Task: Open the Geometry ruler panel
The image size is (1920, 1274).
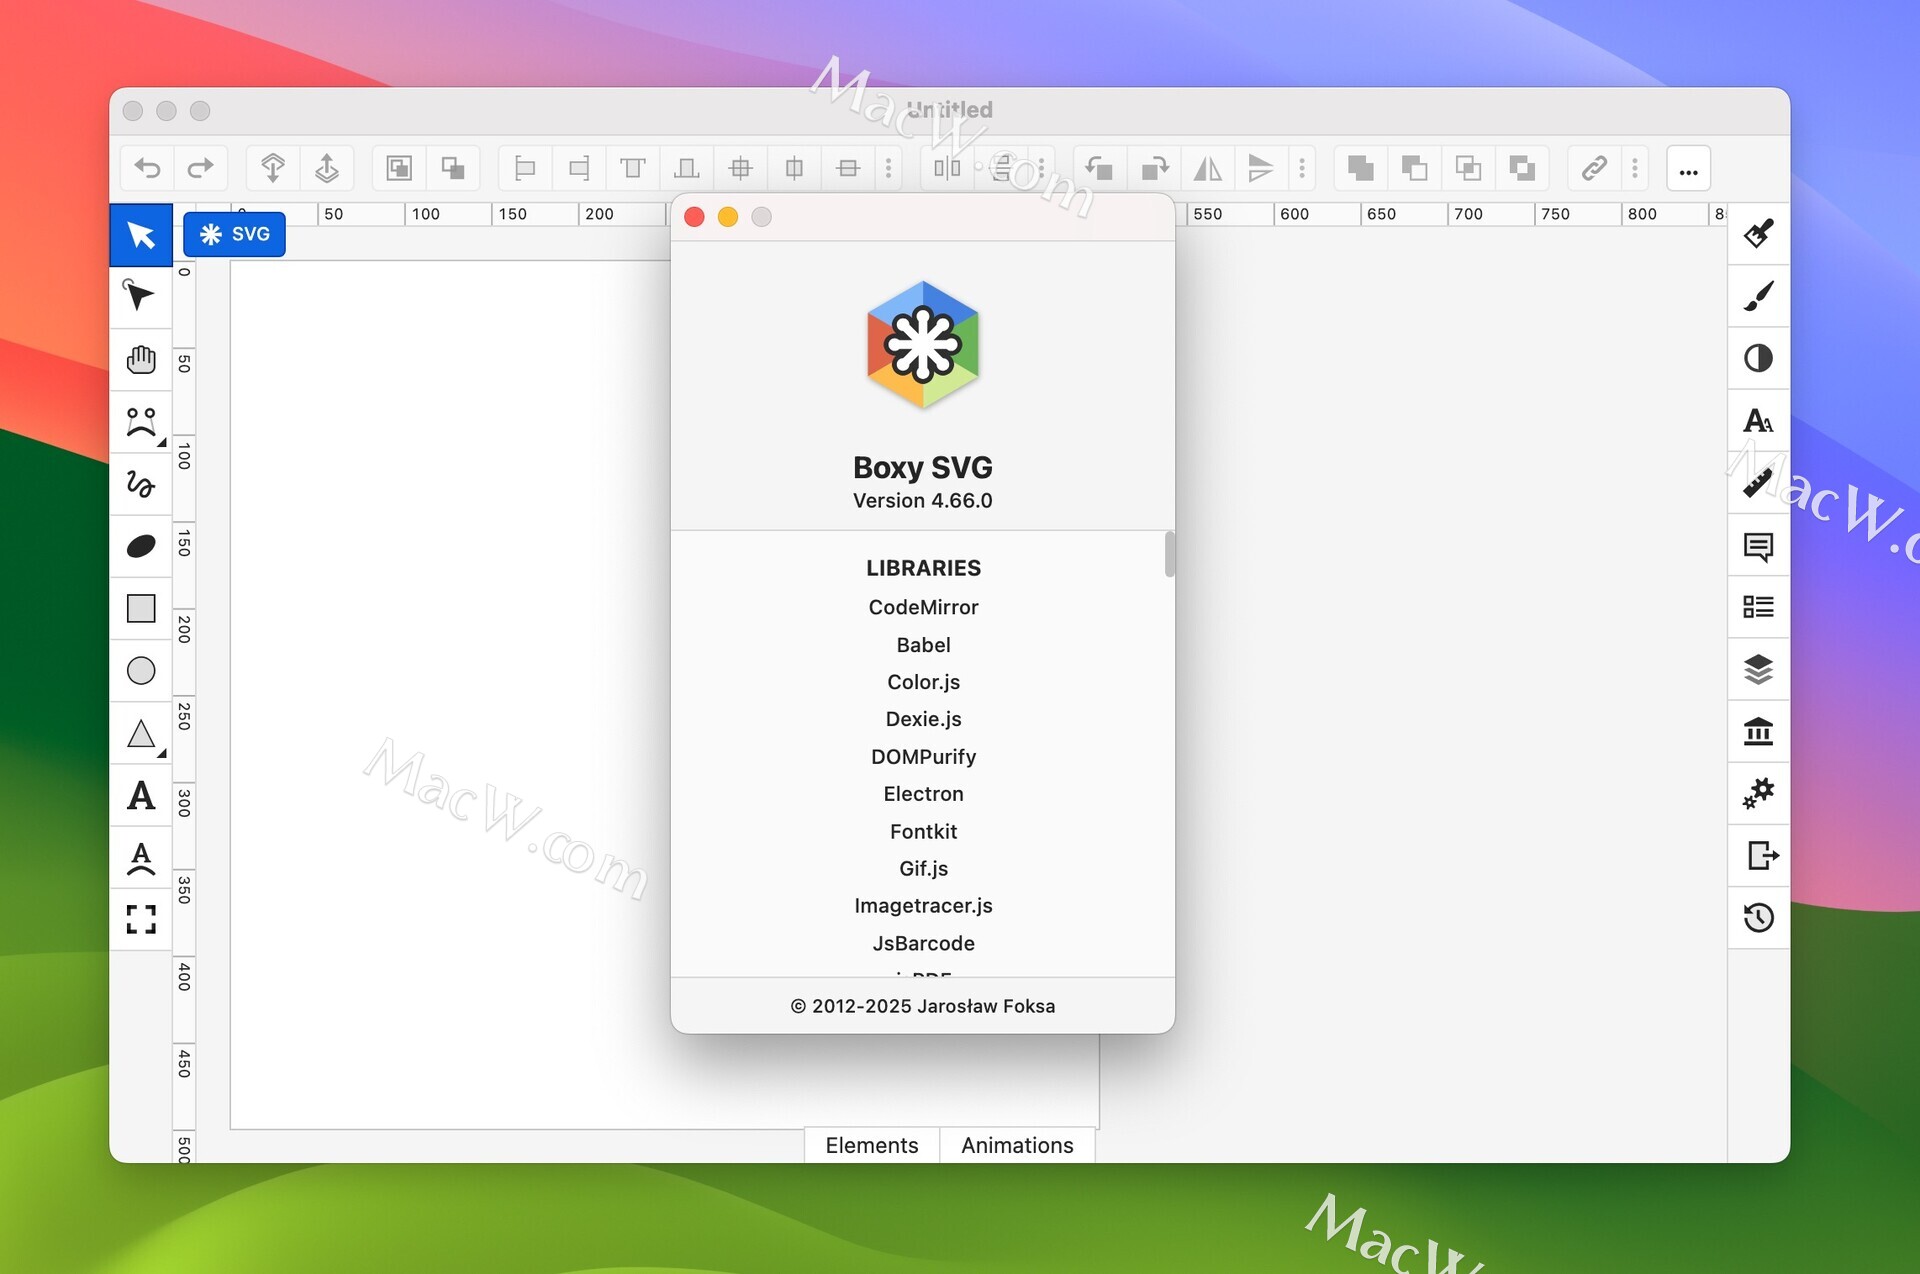Action: click(1759, 483)
